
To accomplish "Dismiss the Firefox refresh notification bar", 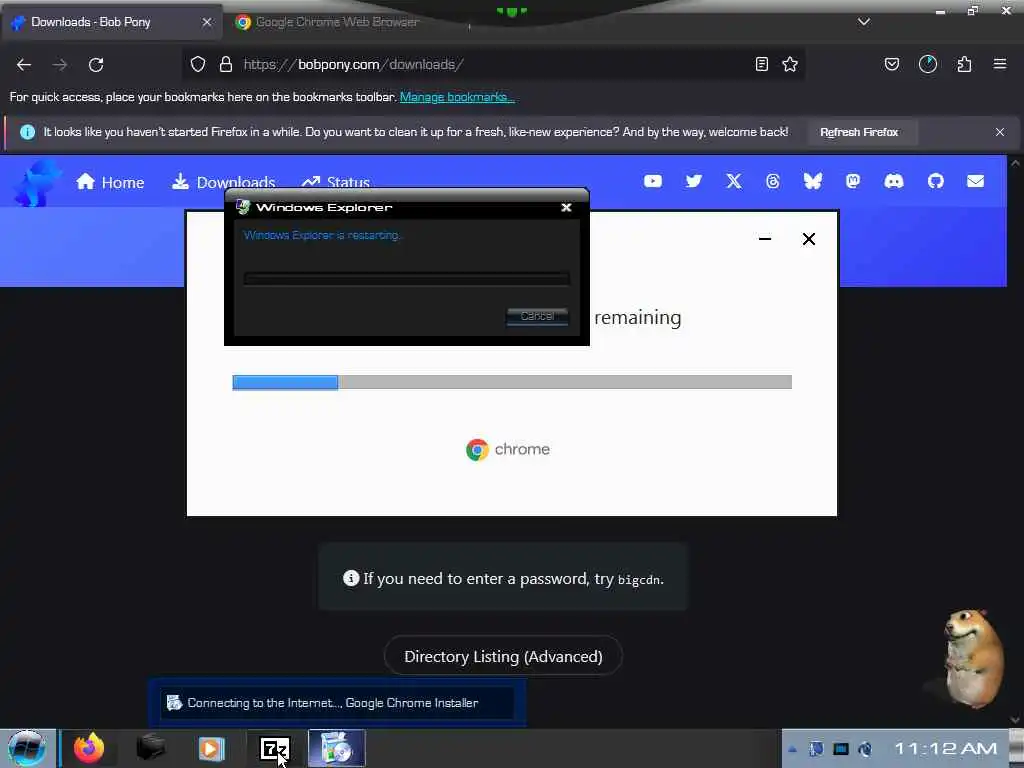I will click(1000, 132).
